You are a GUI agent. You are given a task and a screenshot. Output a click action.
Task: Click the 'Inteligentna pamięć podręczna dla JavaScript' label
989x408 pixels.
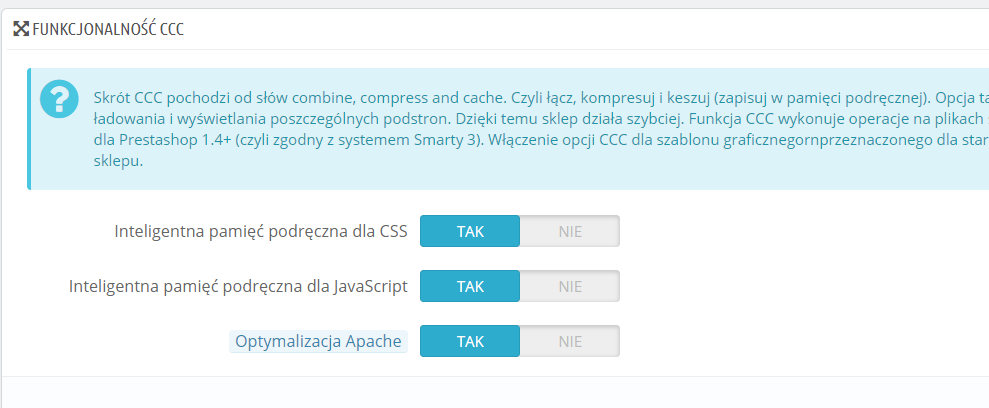pyautogui.click(x=238, y=286)
